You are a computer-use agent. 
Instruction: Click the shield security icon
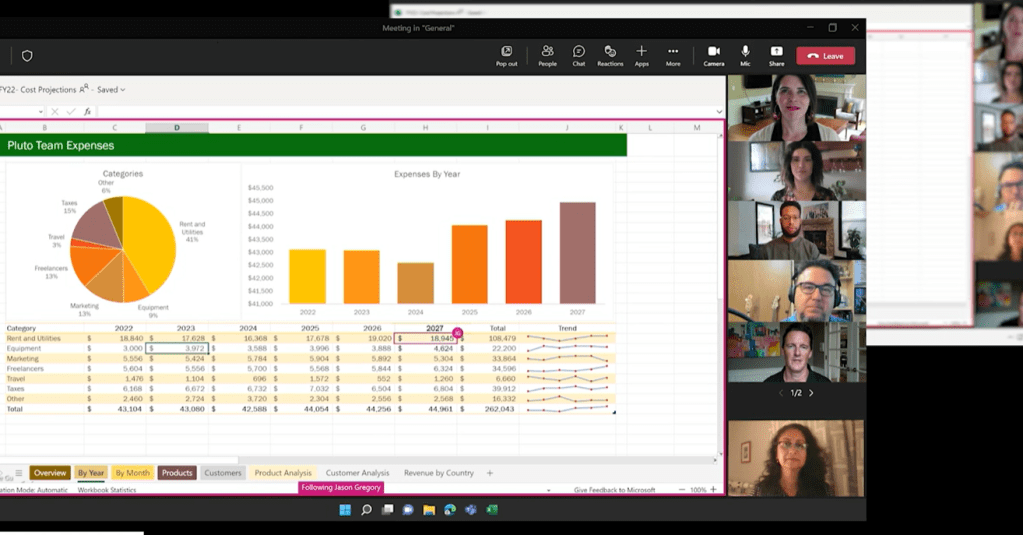point(27,56)
